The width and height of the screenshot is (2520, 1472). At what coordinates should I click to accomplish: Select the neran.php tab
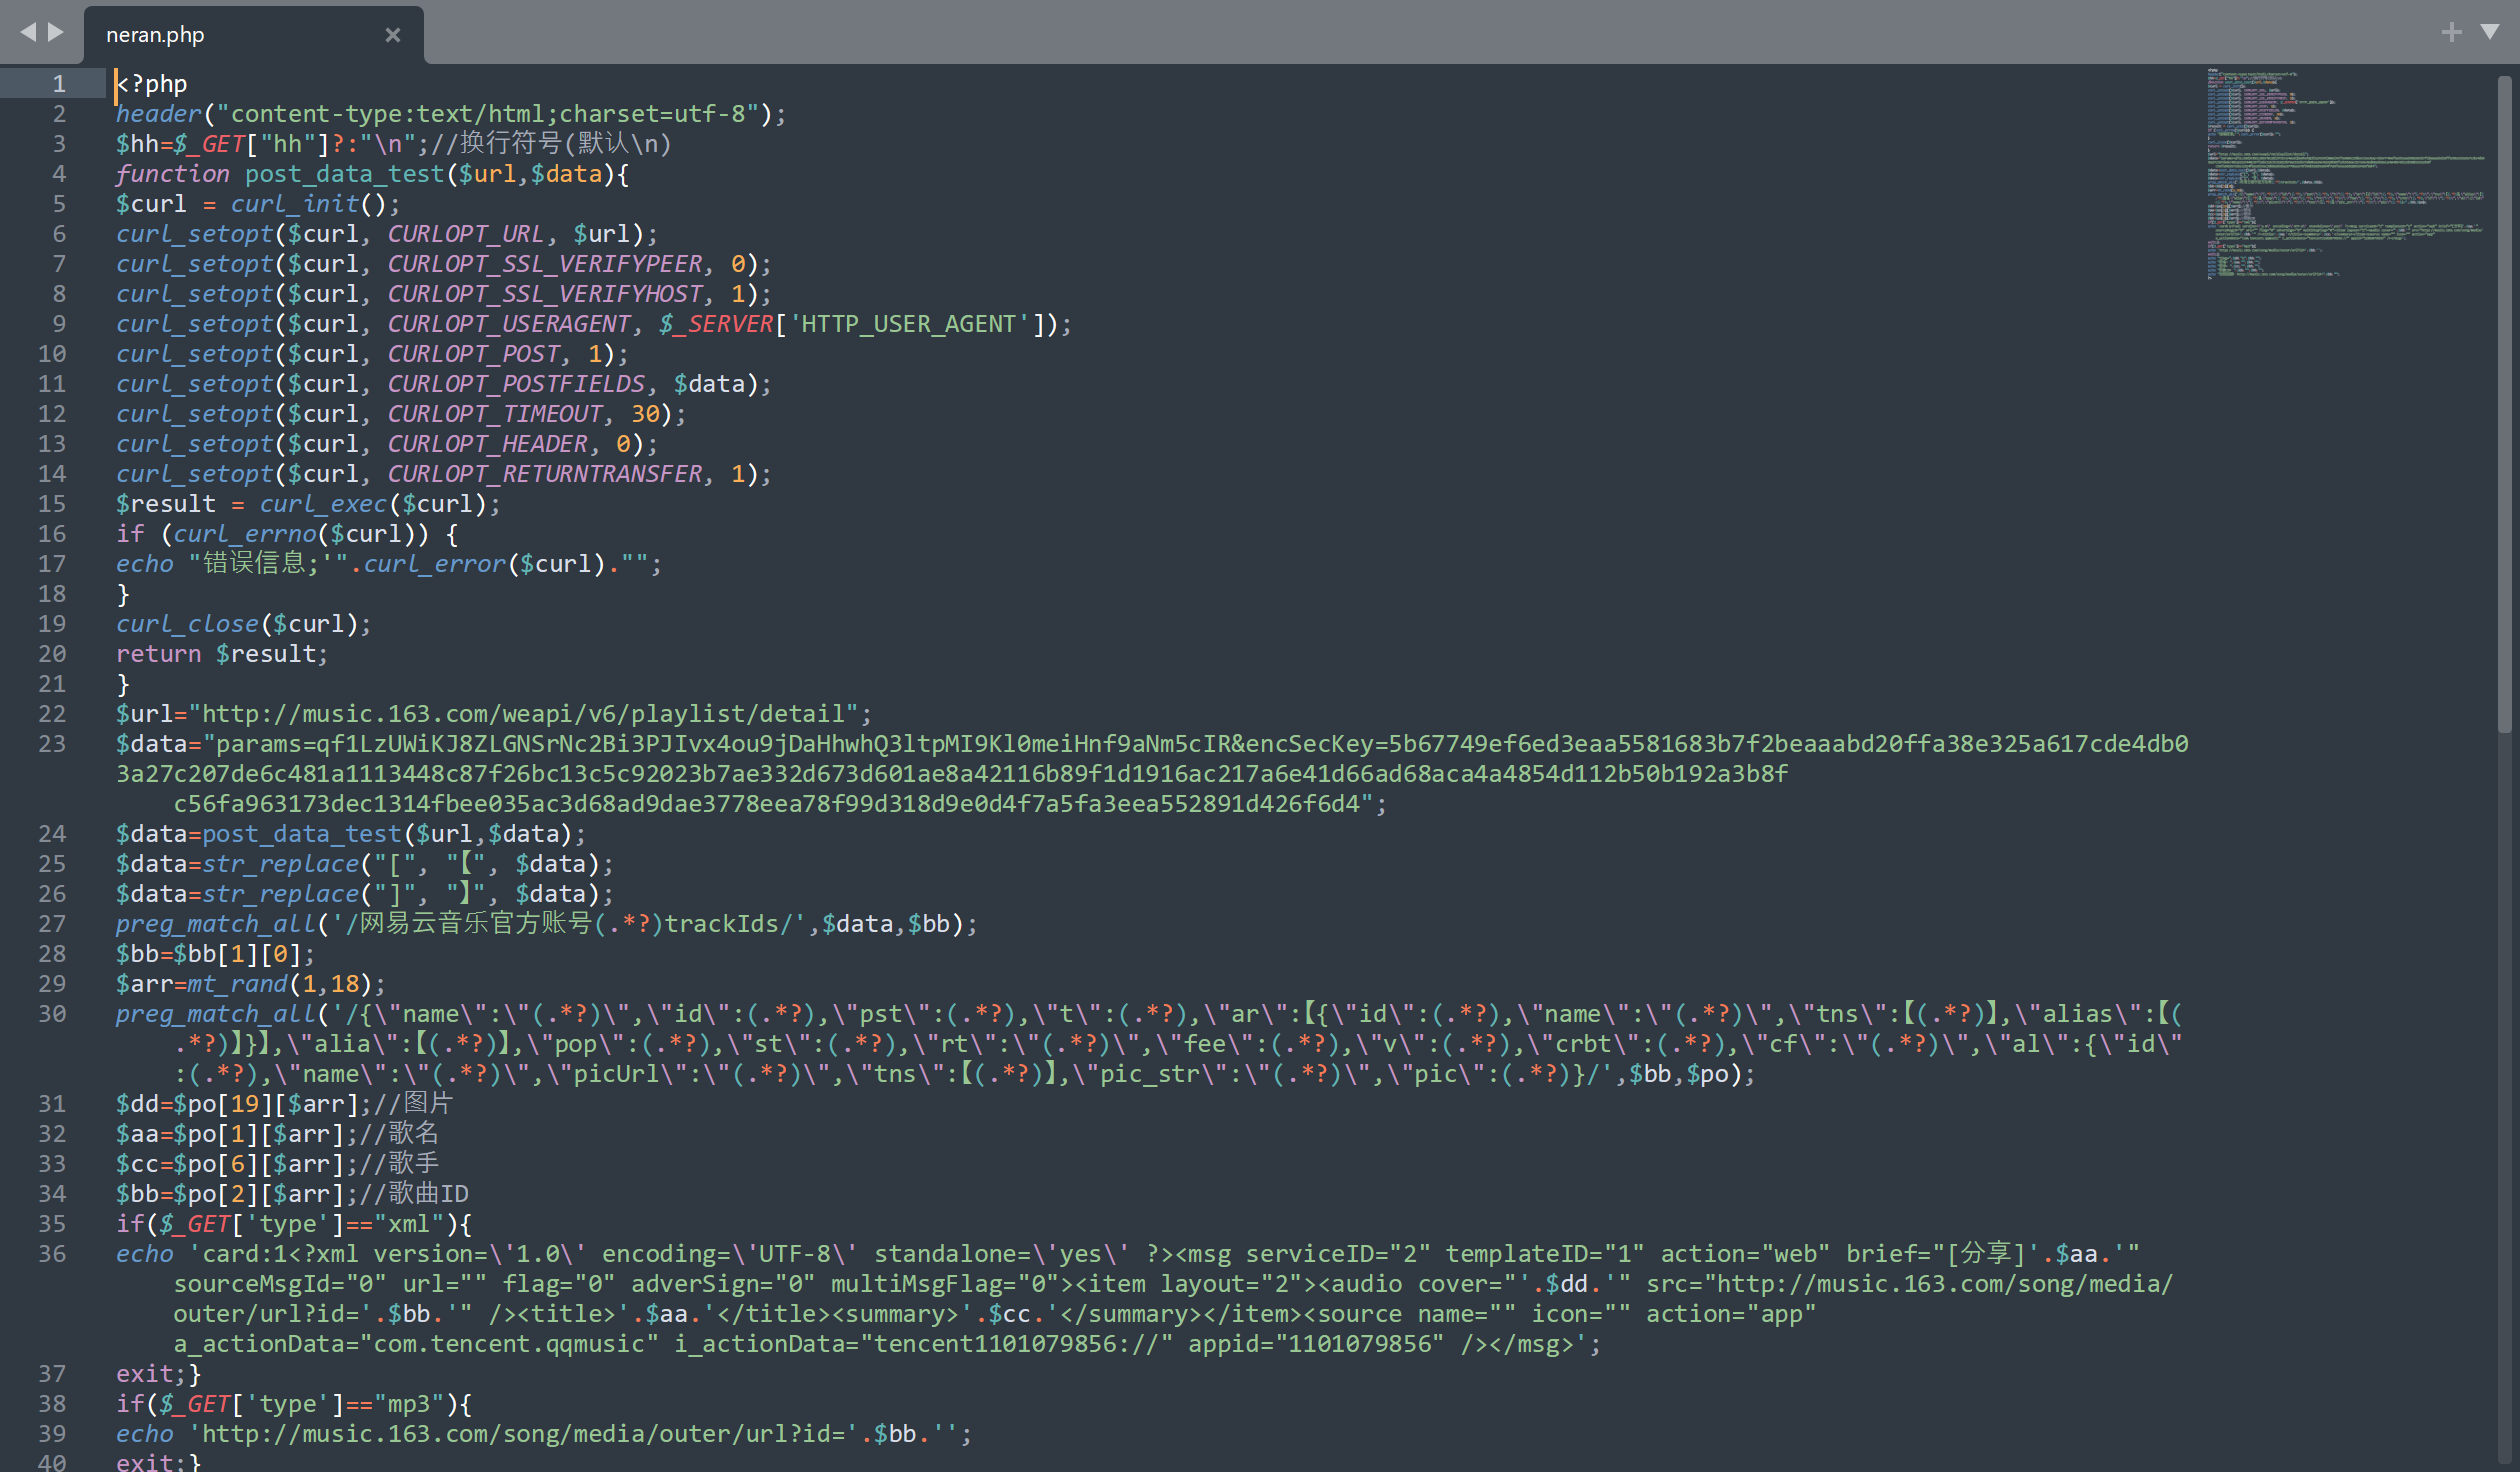click(x=155, y=35)
